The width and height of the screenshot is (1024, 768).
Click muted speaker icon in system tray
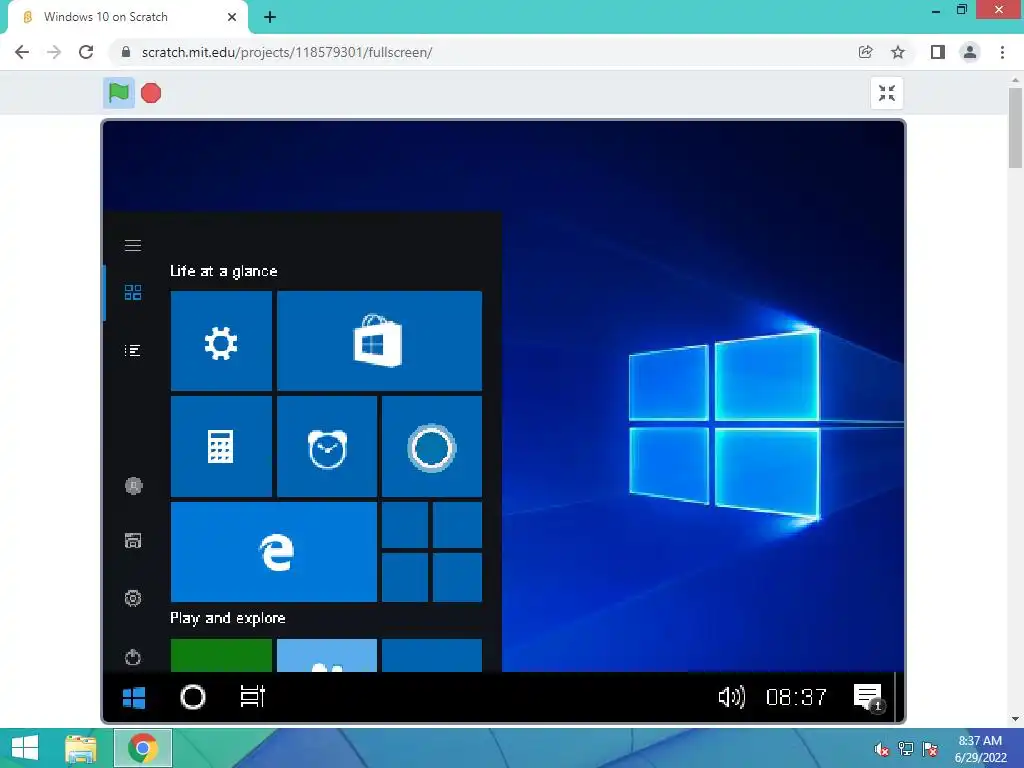882,749
